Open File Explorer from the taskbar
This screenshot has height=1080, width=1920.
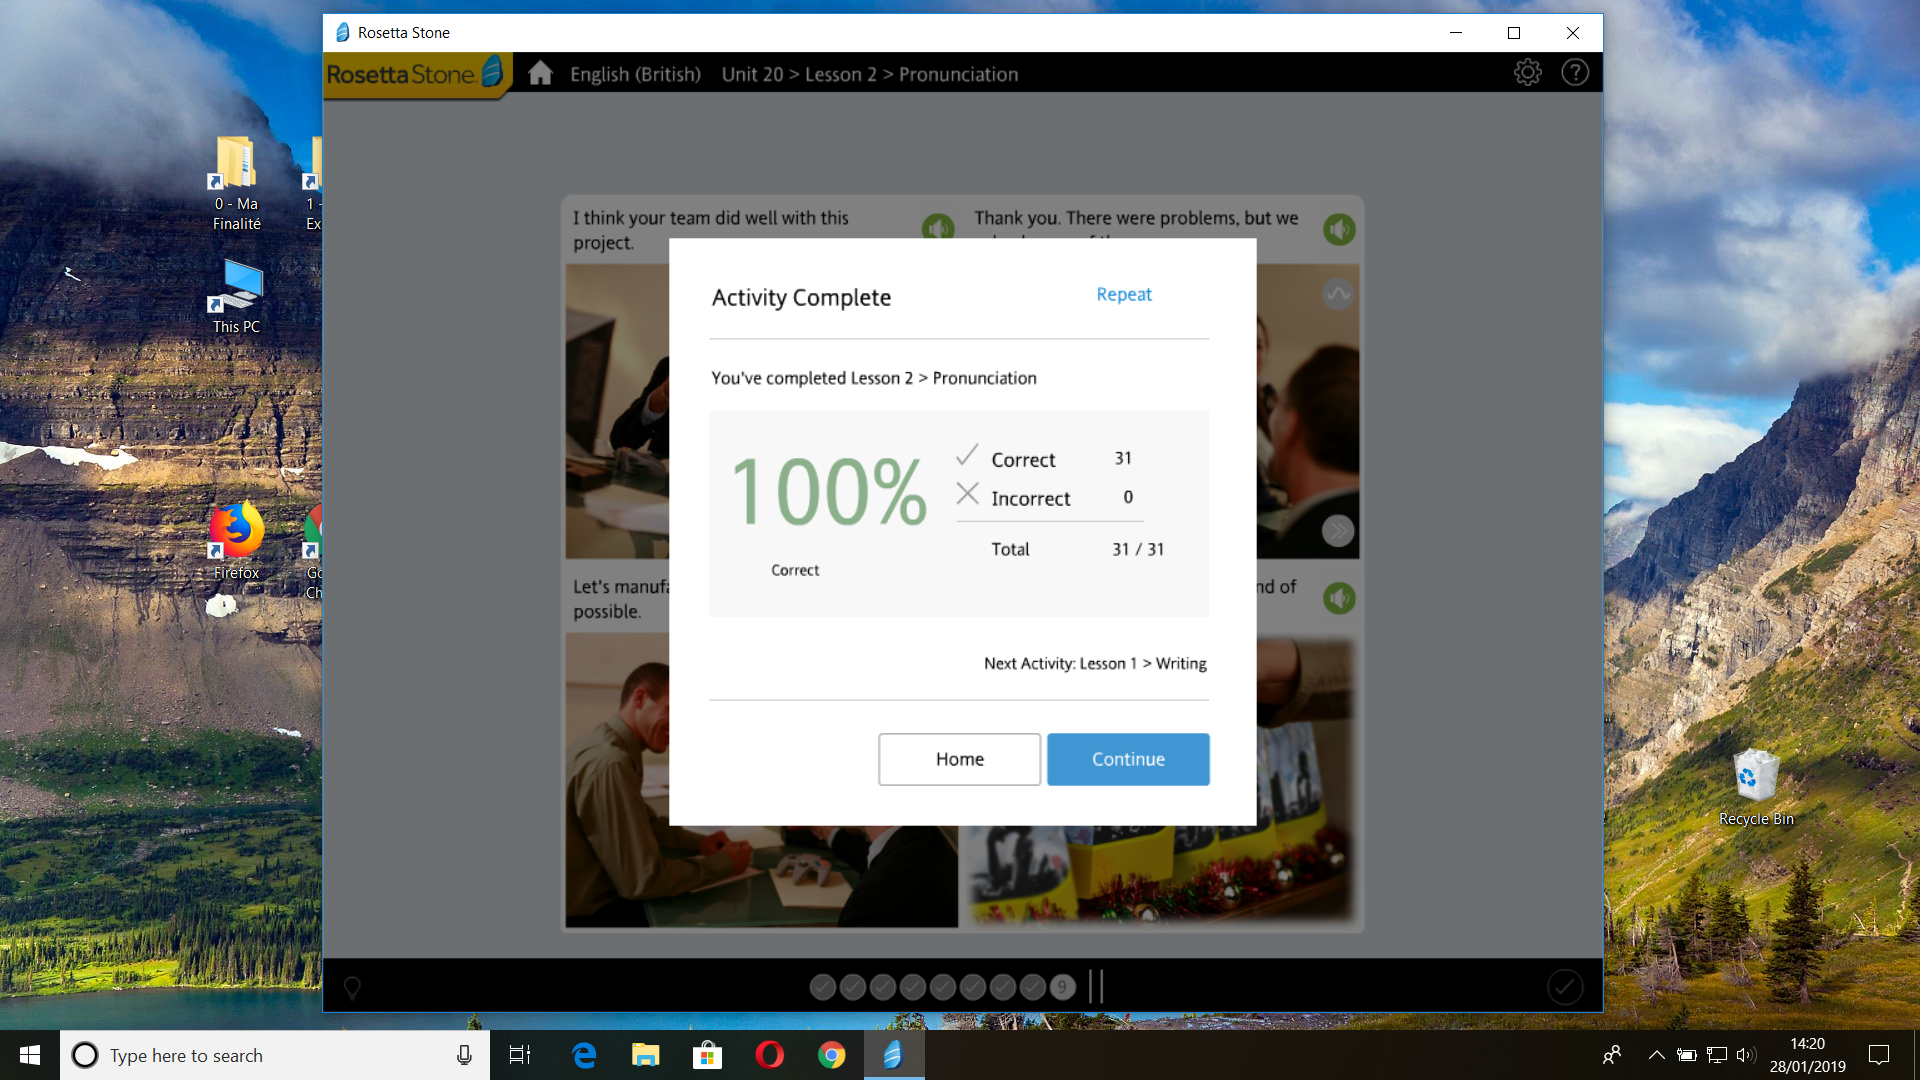click(646, 1055)
